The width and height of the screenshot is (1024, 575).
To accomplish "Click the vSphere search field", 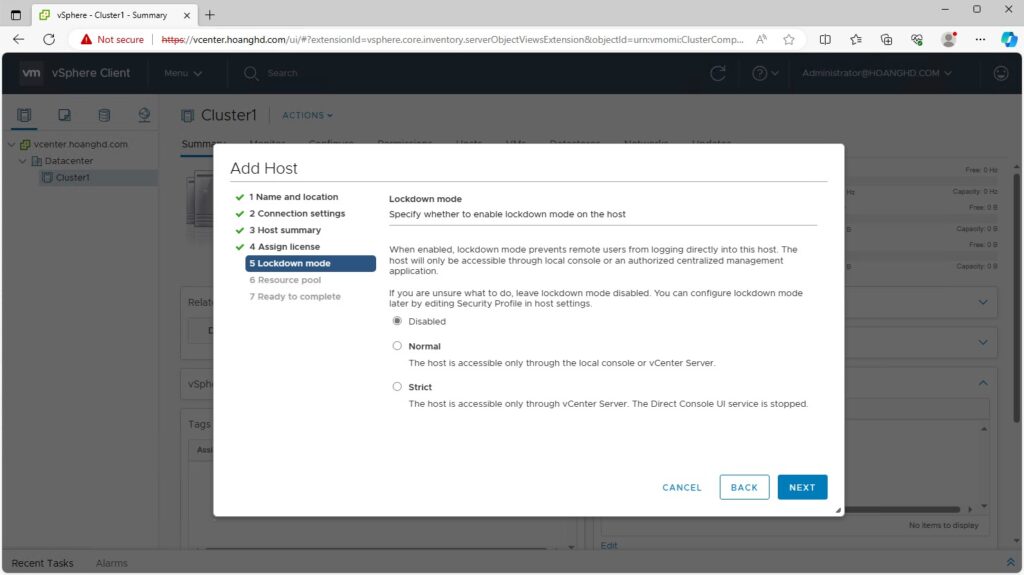I will tap(282, 73).
